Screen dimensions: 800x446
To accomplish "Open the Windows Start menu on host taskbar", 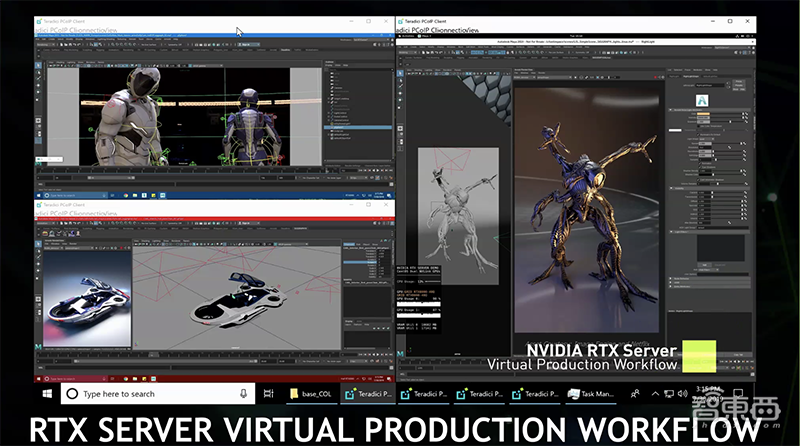I will (x=46, y=394).
